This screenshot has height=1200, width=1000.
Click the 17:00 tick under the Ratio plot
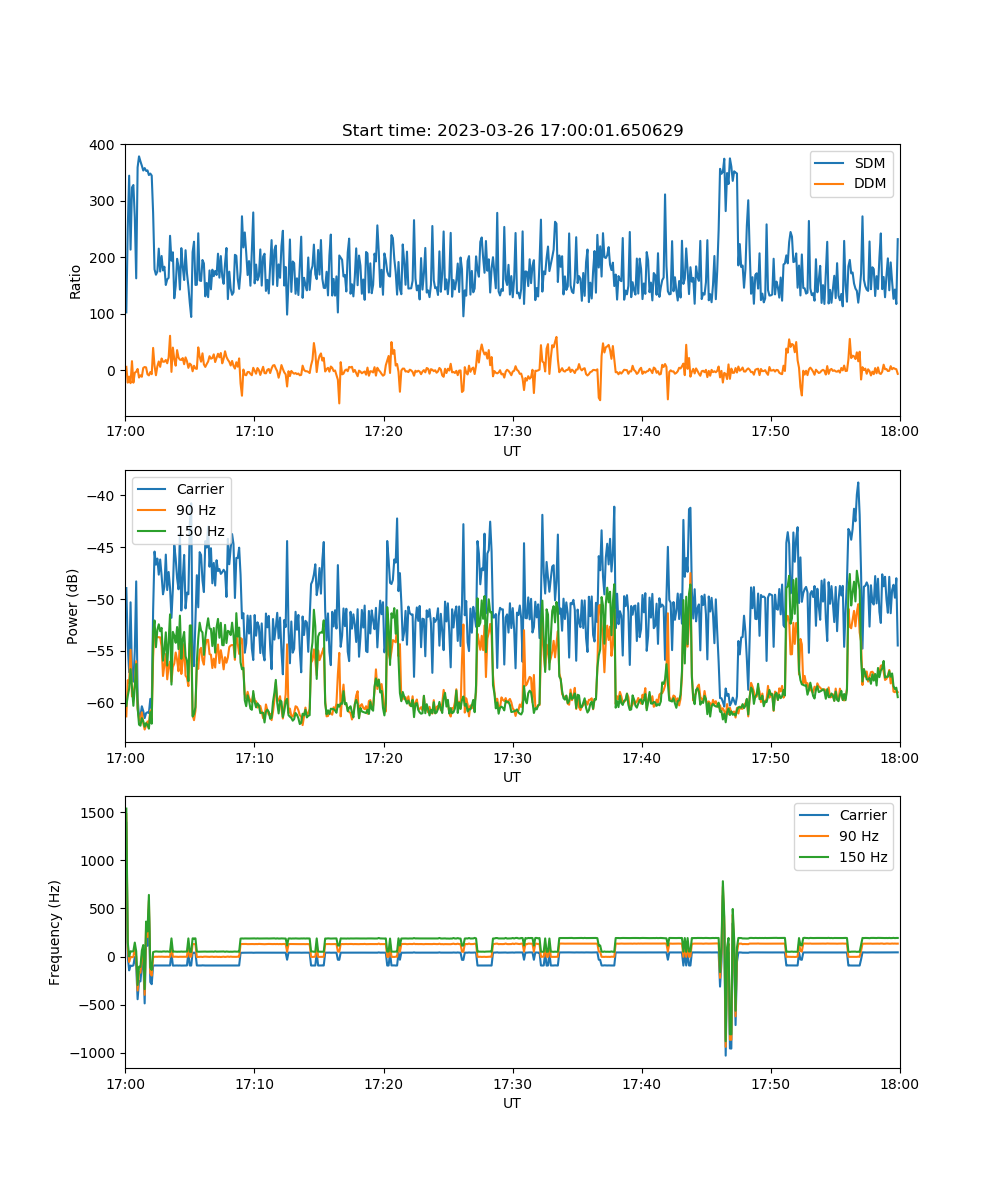pyautogui.click(x=125, y=431)
